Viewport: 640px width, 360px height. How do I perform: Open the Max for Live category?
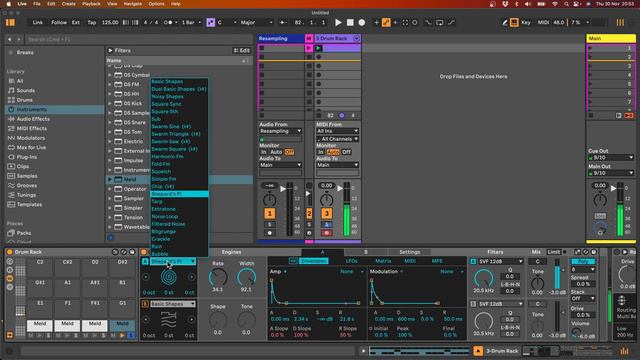click(31, 147)
